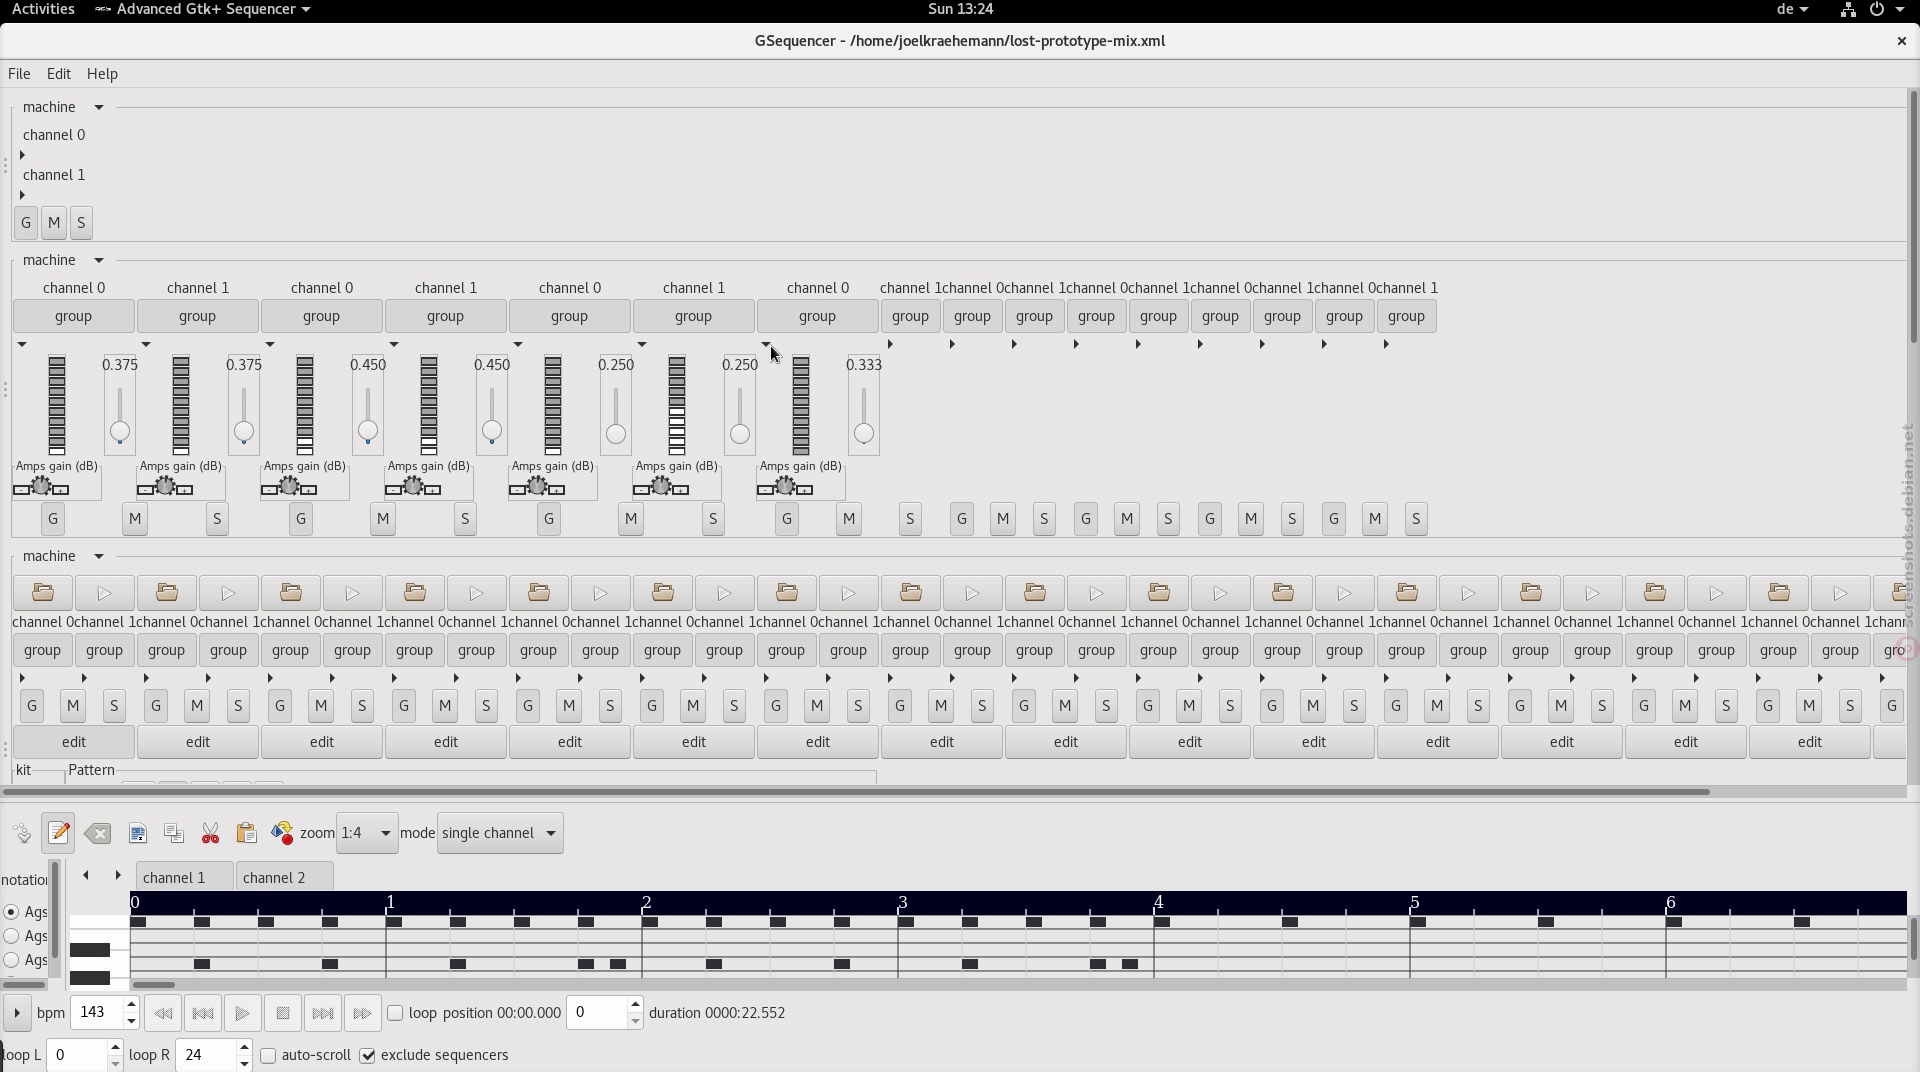Select the third Ags radio button
Image resolution: width=1920 pixels, height=1072 pixels.
(x=12, y=960)
